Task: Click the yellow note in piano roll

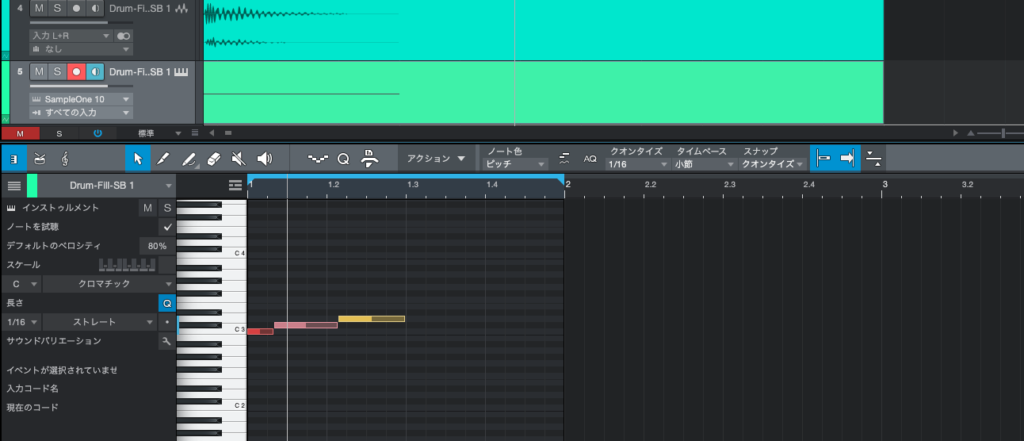Action: click(371, 319)
